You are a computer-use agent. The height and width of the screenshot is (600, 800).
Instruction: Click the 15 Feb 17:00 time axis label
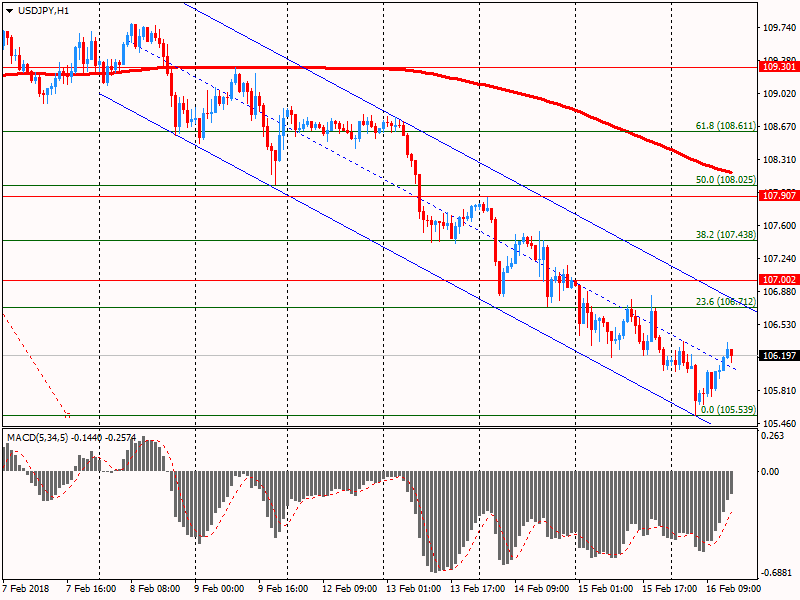tap(669, 589)
